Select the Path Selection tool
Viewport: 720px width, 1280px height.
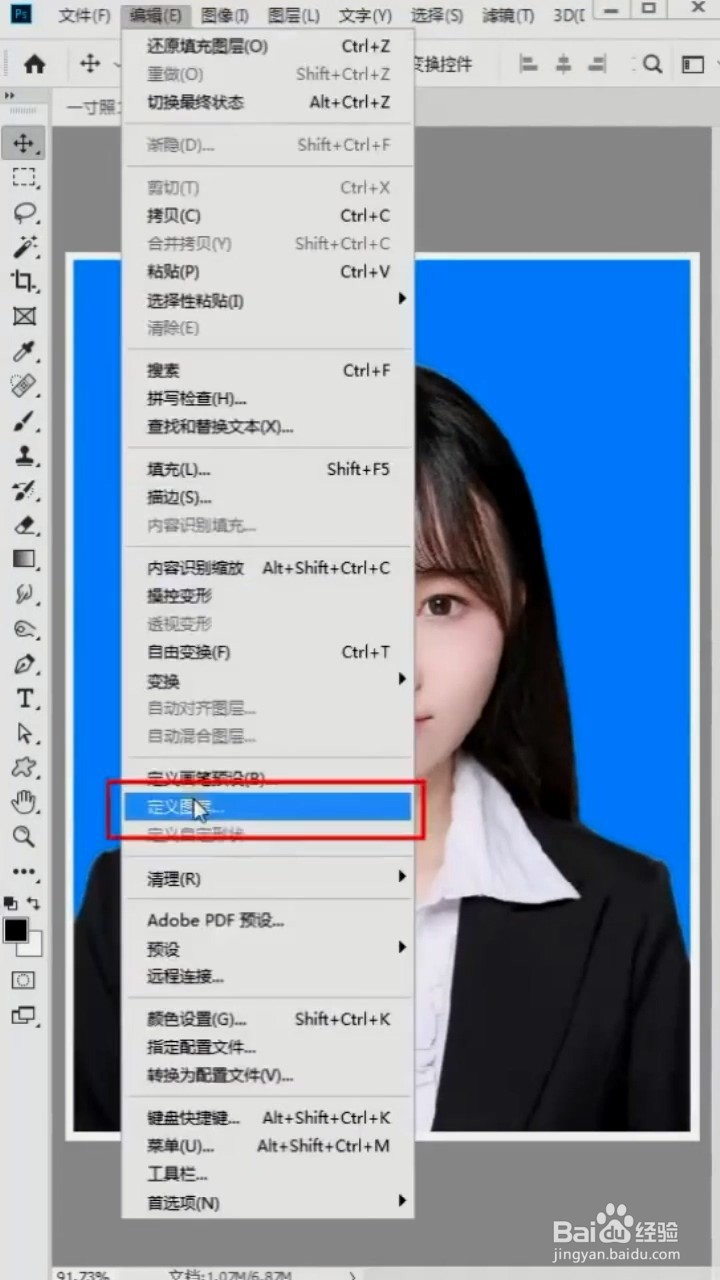(24, 733)
